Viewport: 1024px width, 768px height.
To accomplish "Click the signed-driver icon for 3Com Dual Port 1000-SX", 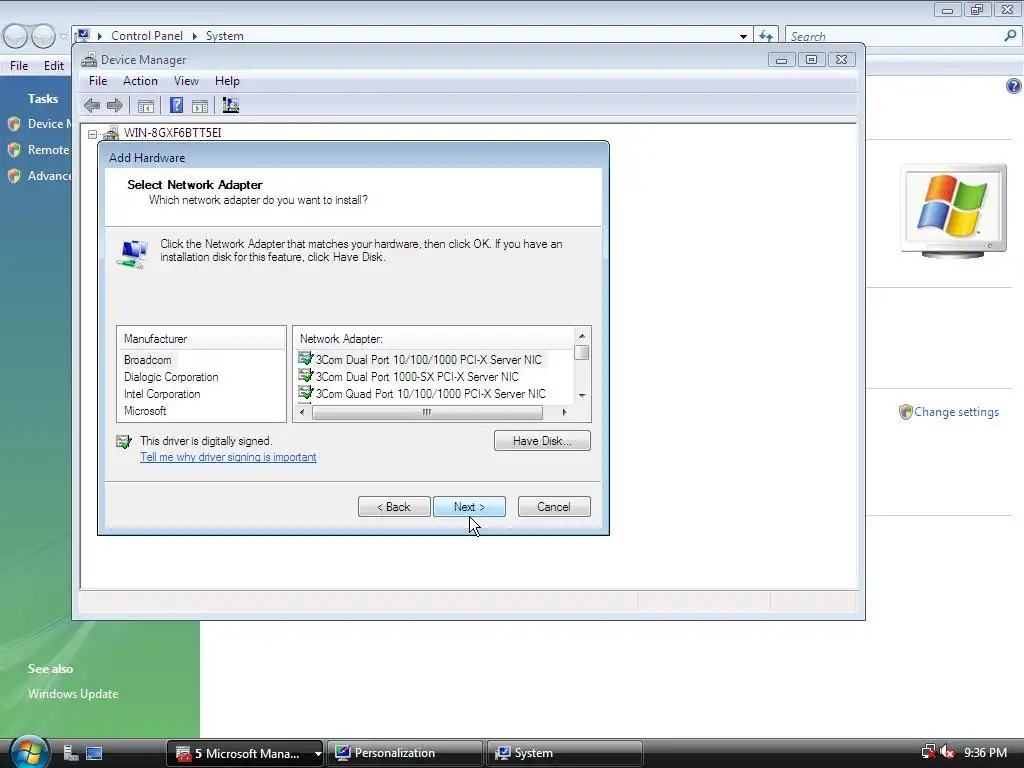I will [x=306, y=376].
